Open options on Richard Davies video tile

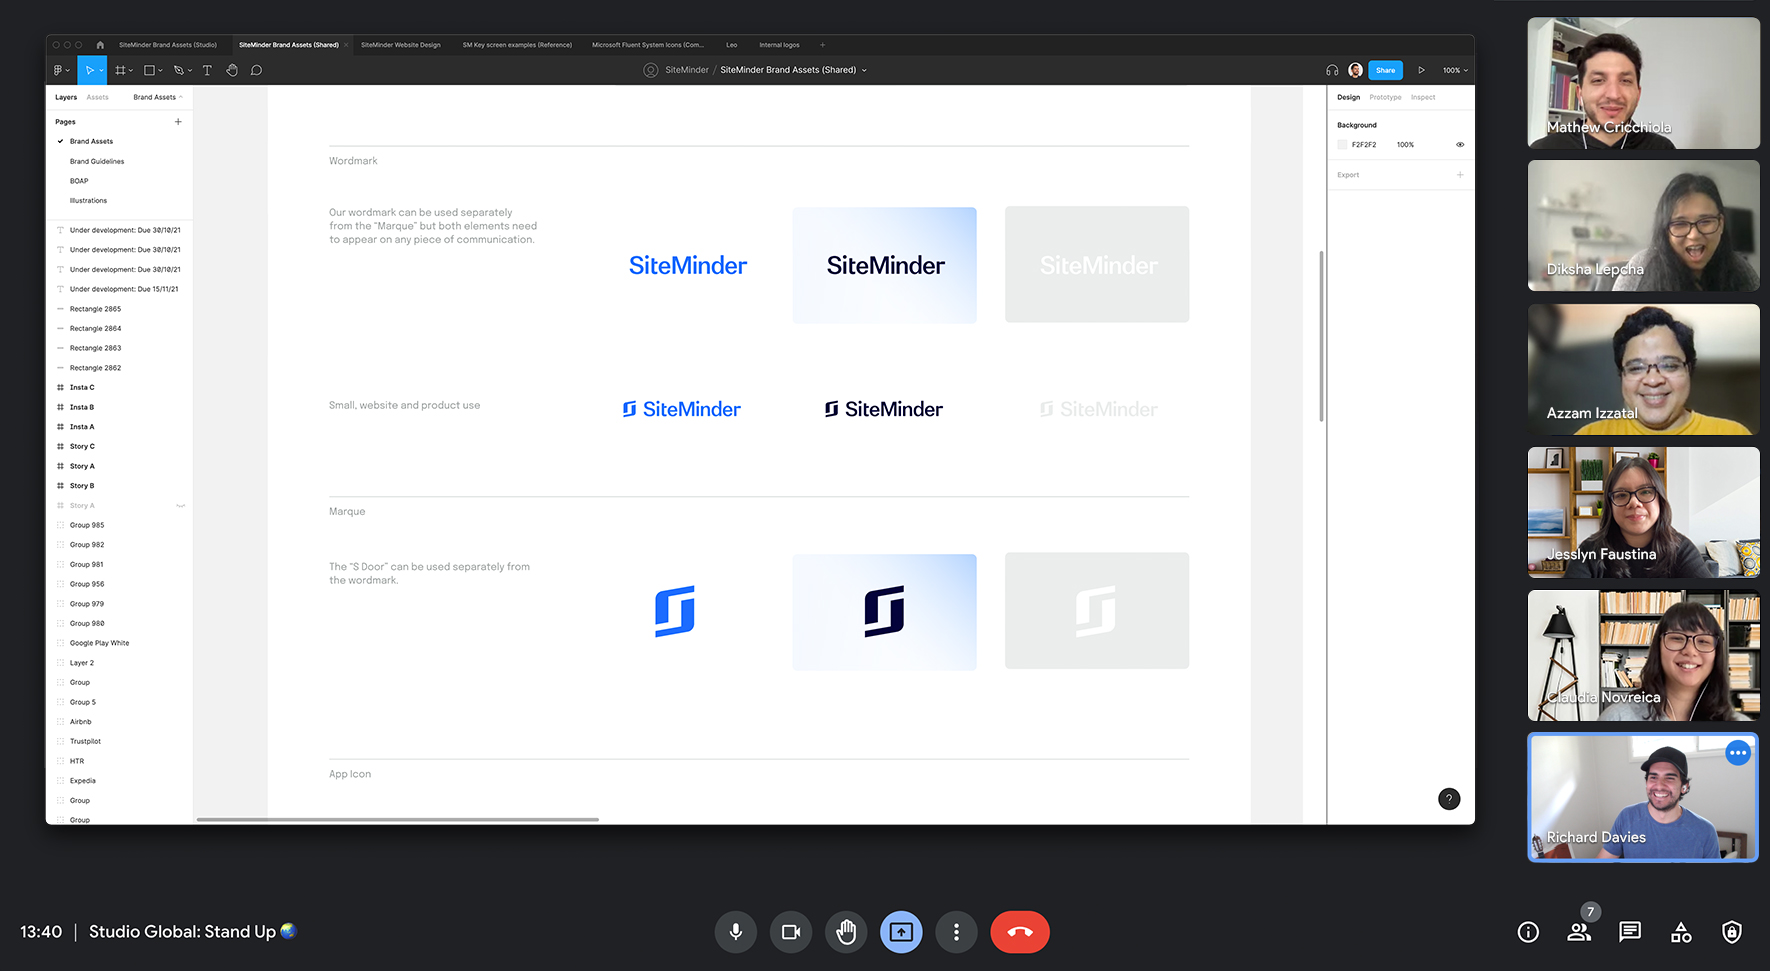[1738, 753]
